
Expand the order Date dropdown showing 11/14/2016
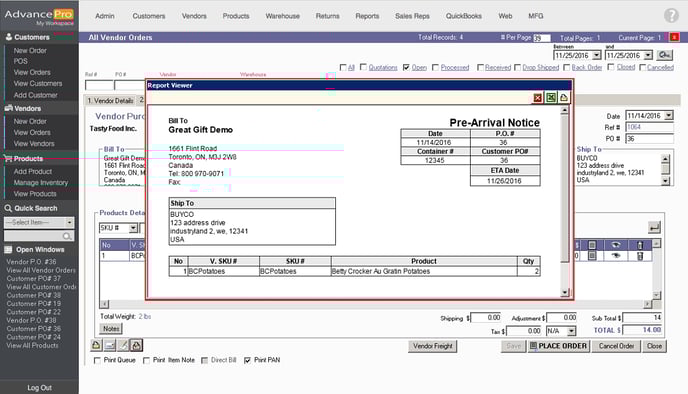point(668,116)
